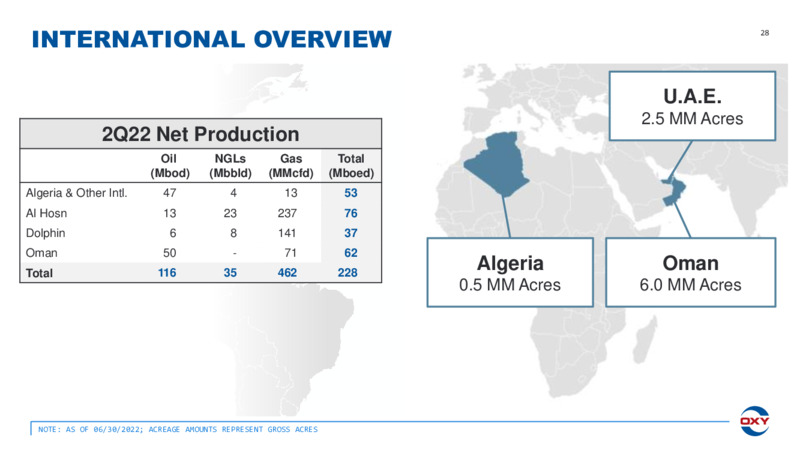800x450 pixels.
Task: Click grand total value 228
Action: tap(347, 273)
